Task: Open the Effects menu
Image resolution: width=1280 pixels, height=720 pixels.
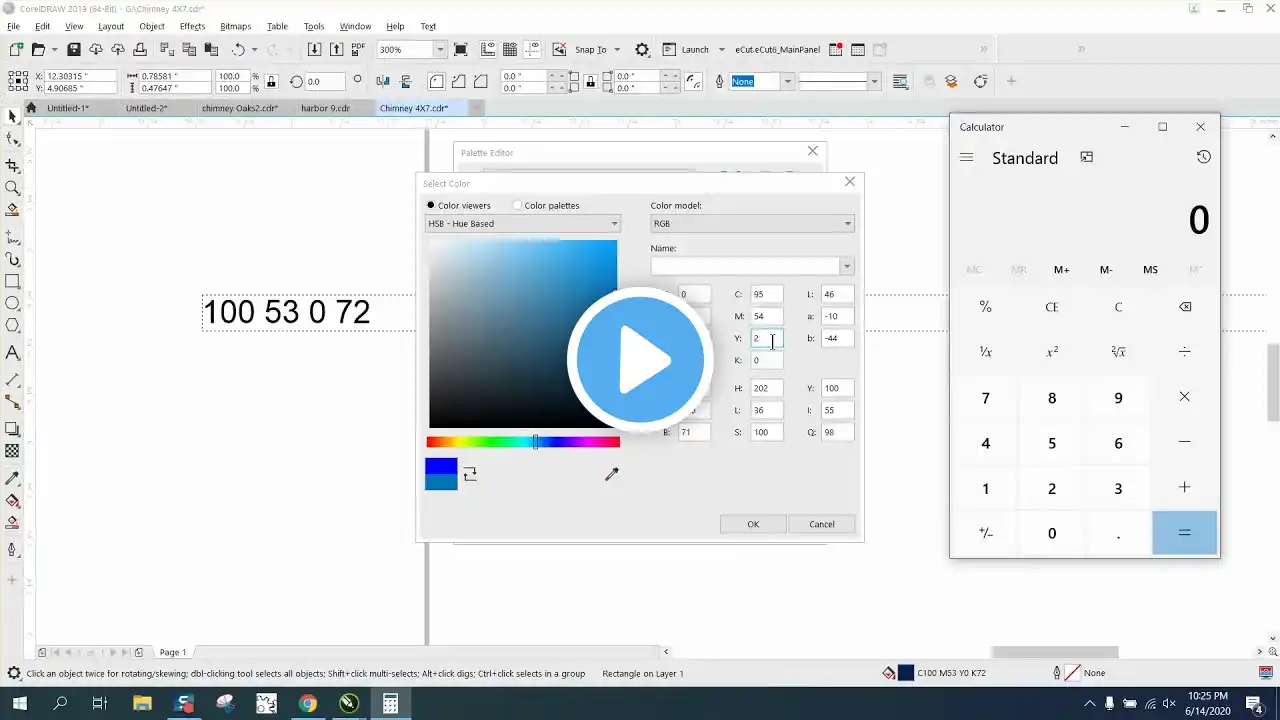Action: pos(192,26)
